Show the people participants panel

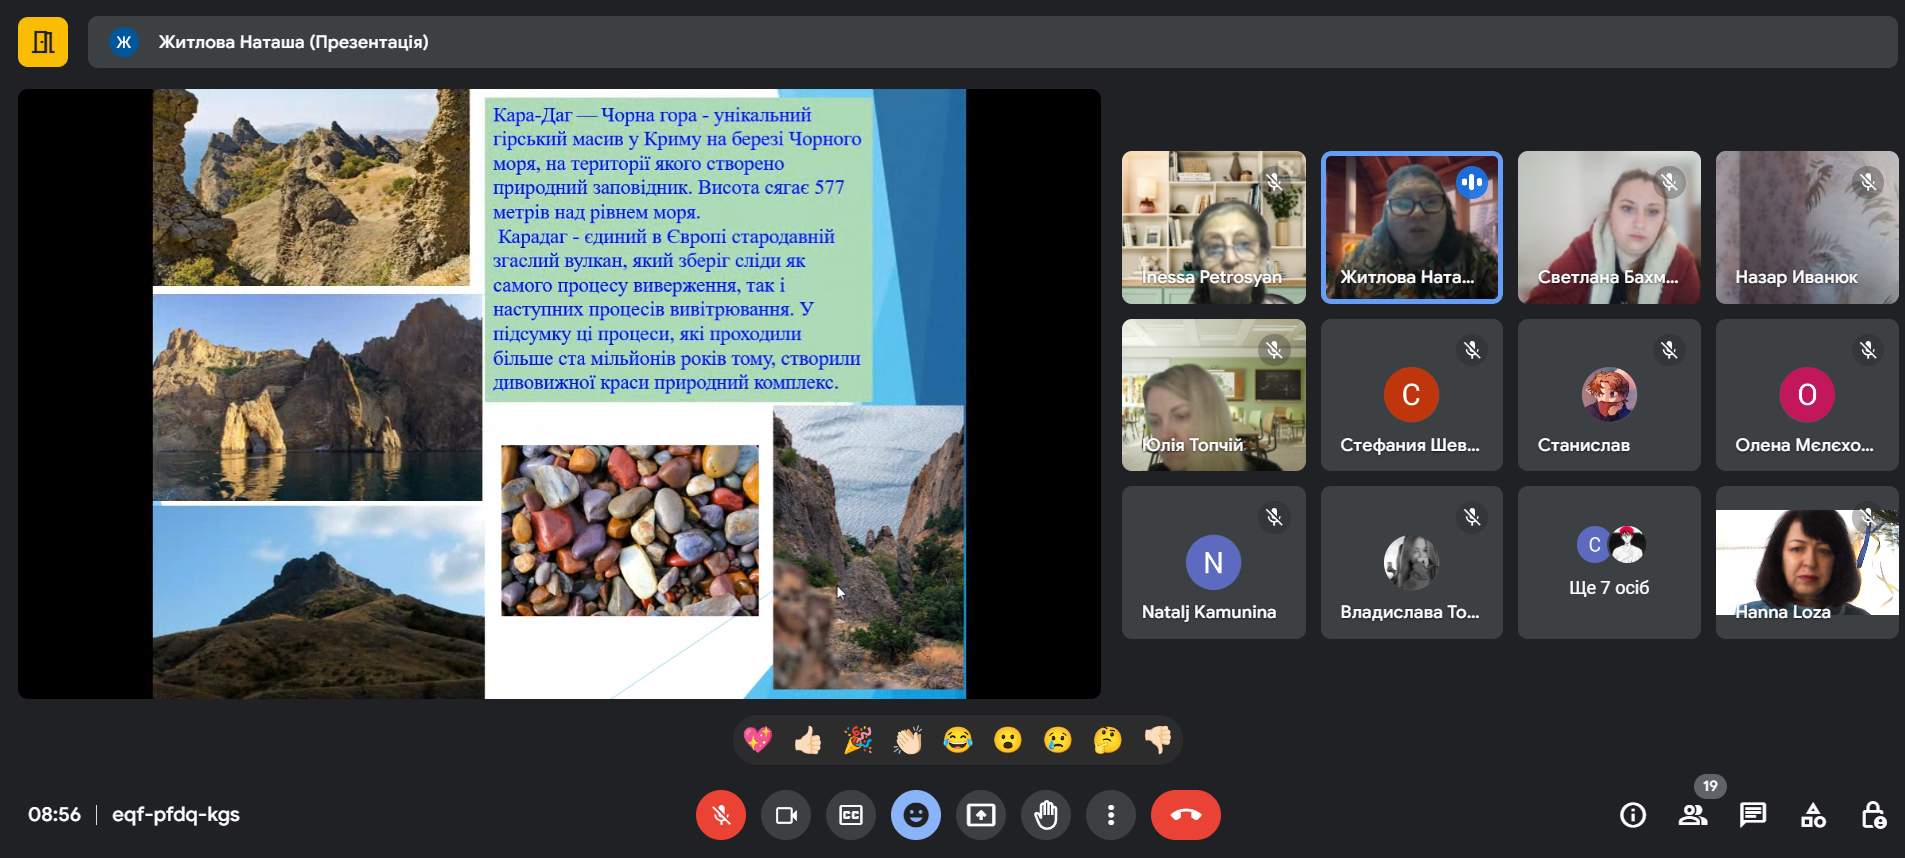[x=1693, y=815]
